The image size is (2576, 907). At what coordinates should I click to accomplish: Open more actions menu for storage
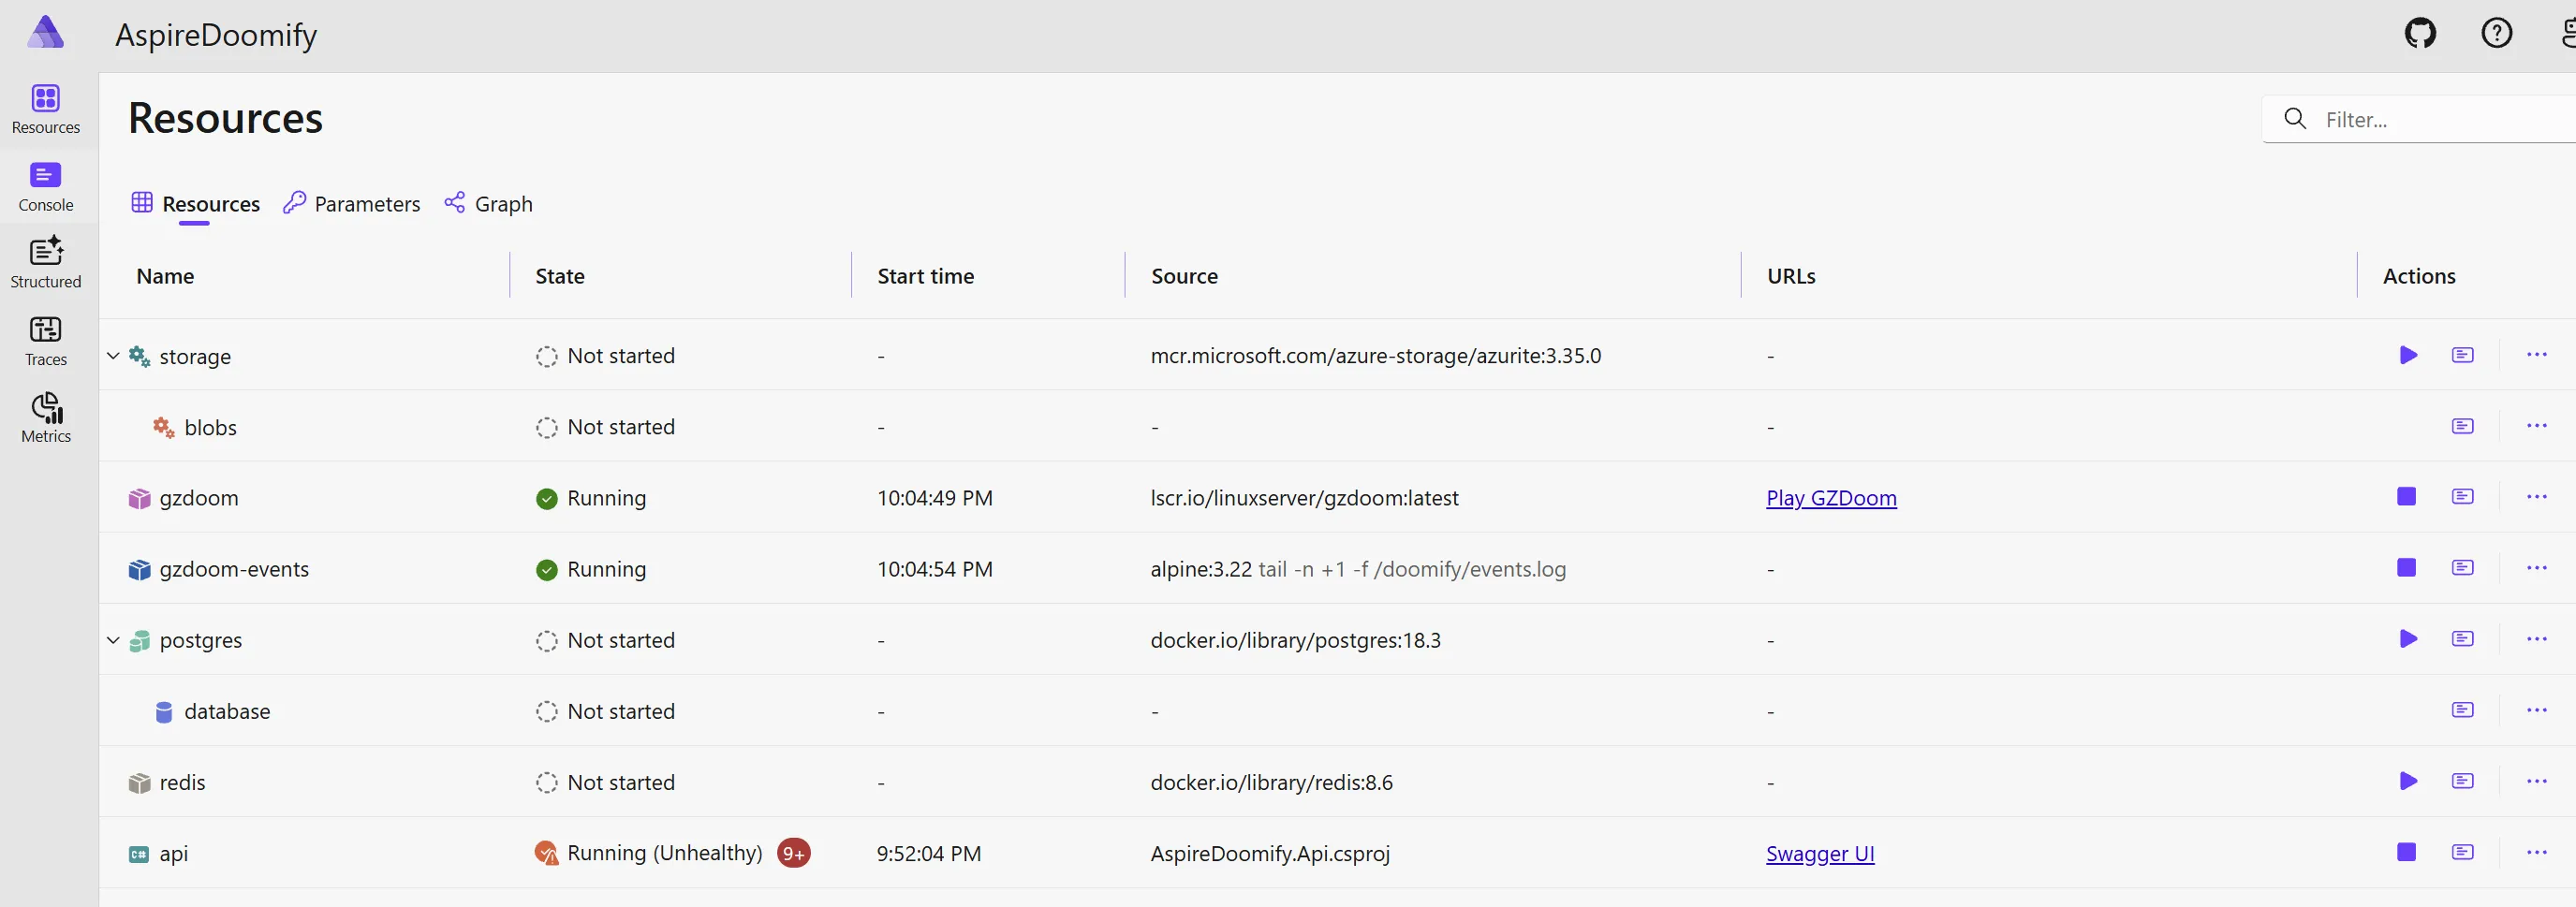click(x=2537, y=355)
